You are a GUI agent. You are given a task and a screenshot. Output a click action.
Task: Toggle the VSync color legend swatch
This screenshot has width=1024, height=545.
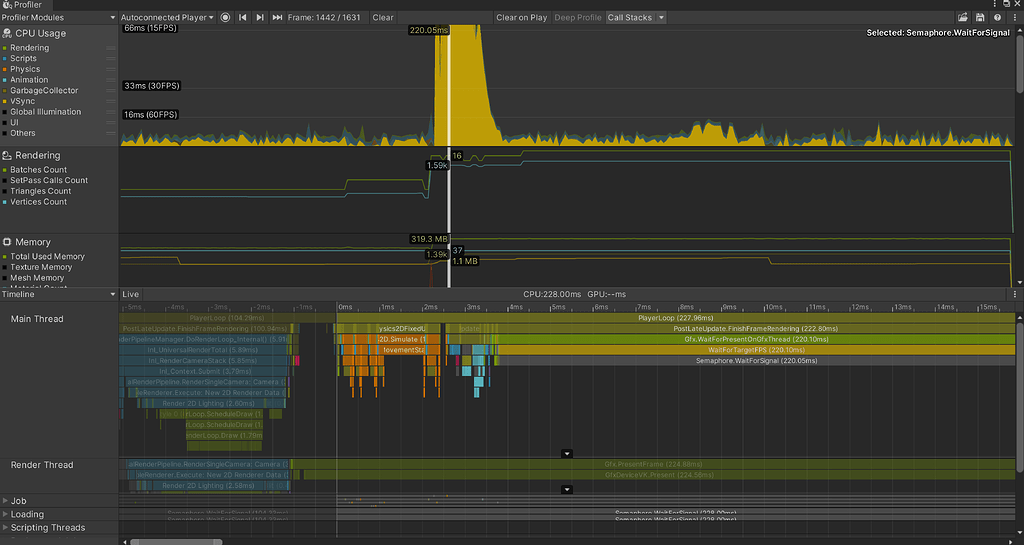(x=5, y=101)
